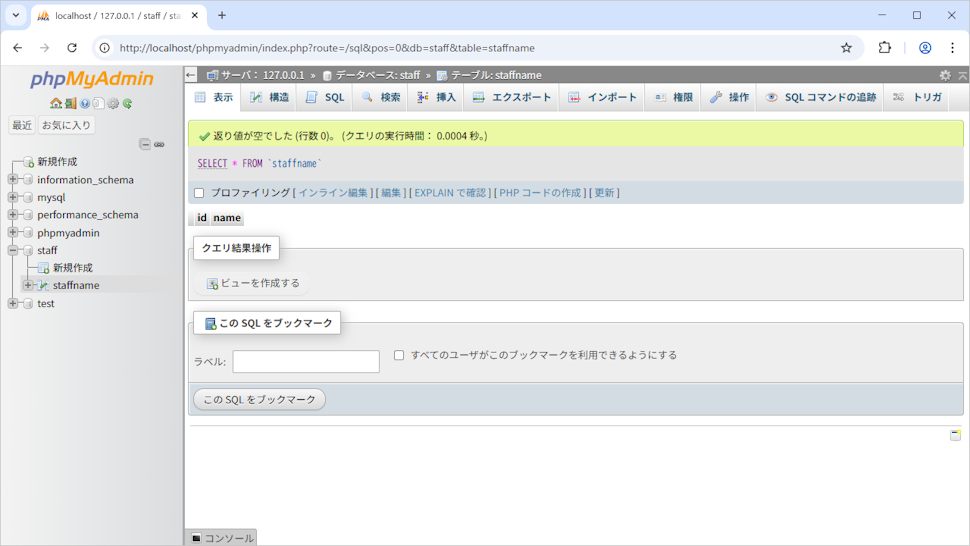Click the page settings gear in breadcrumb bar
Screen dimensions: 970x546
[945, 75]
